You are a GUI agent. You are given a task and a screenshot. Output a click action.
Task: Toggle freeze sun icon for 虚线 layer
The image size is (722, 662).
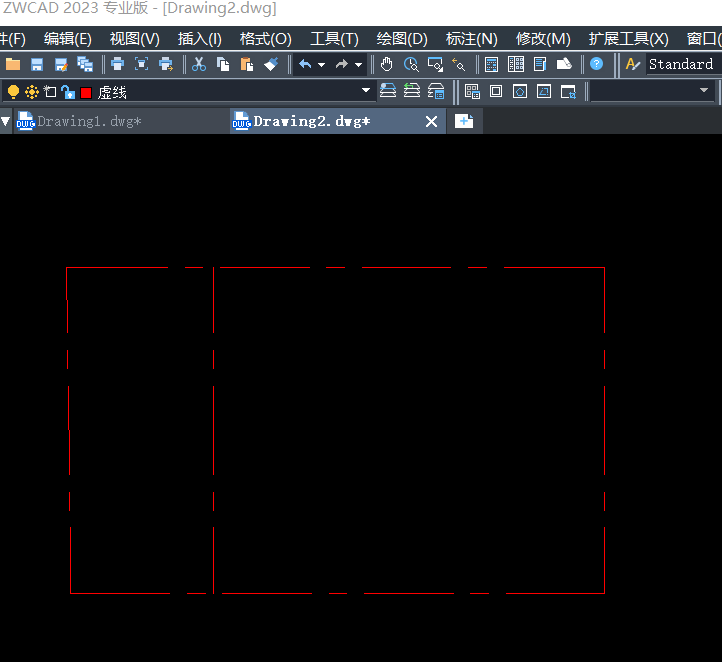point(32,92)
